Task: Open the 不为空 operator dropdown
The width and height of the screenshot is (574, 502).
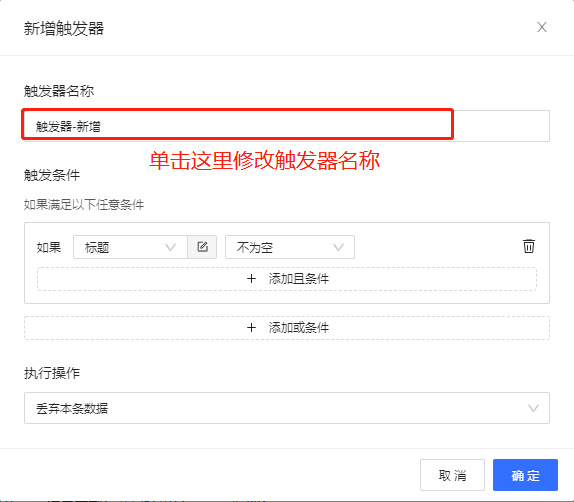Action: coord(290,247)
